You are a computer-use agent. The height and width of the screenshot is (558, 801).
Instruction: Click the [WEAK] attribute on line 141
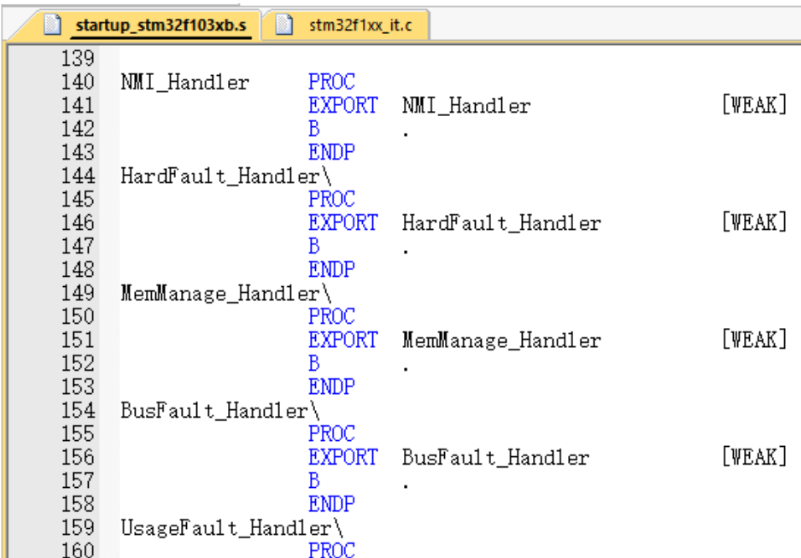[754, 106]
